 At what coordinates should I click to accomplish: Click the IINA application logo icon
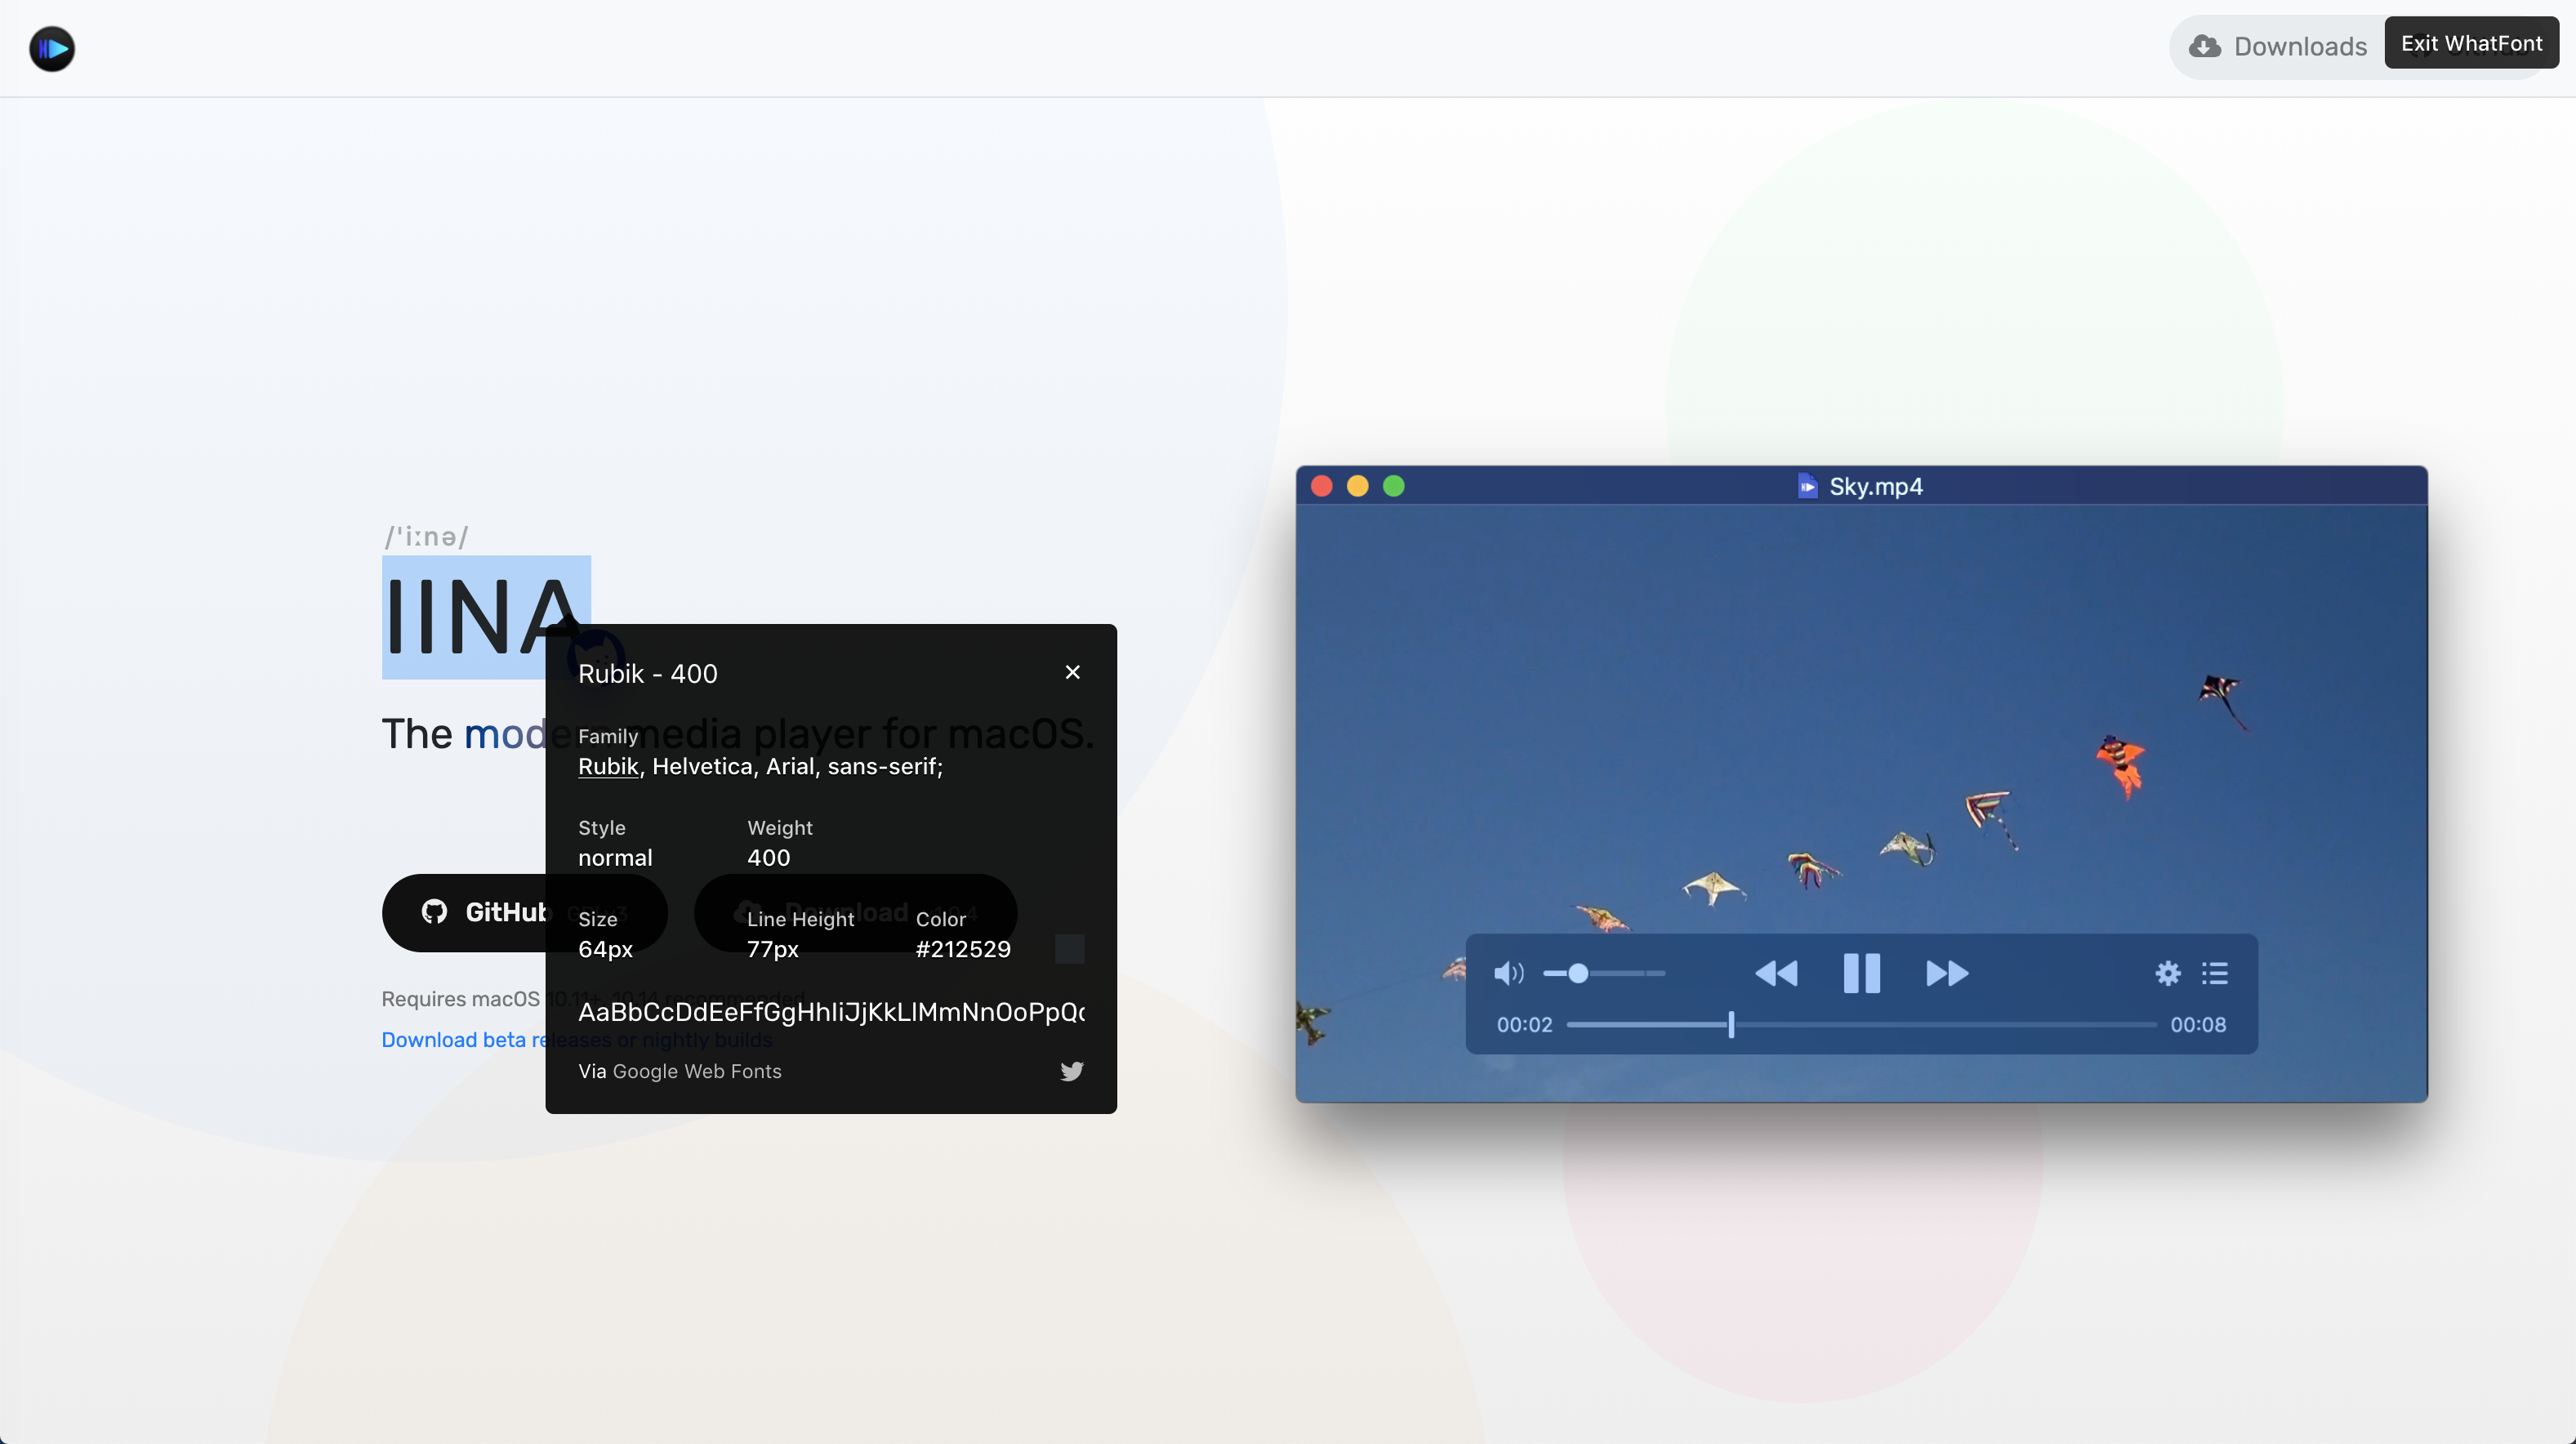pos(51,47)
